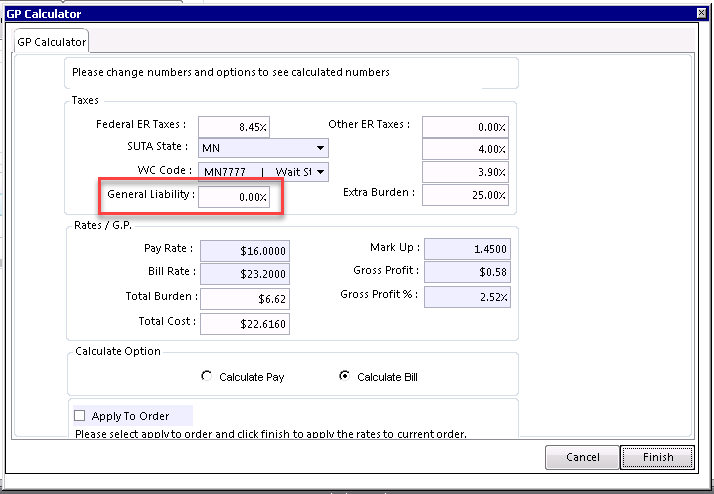
Task: Click the Other ER Taxes field
Action: (x=465, y=126)
